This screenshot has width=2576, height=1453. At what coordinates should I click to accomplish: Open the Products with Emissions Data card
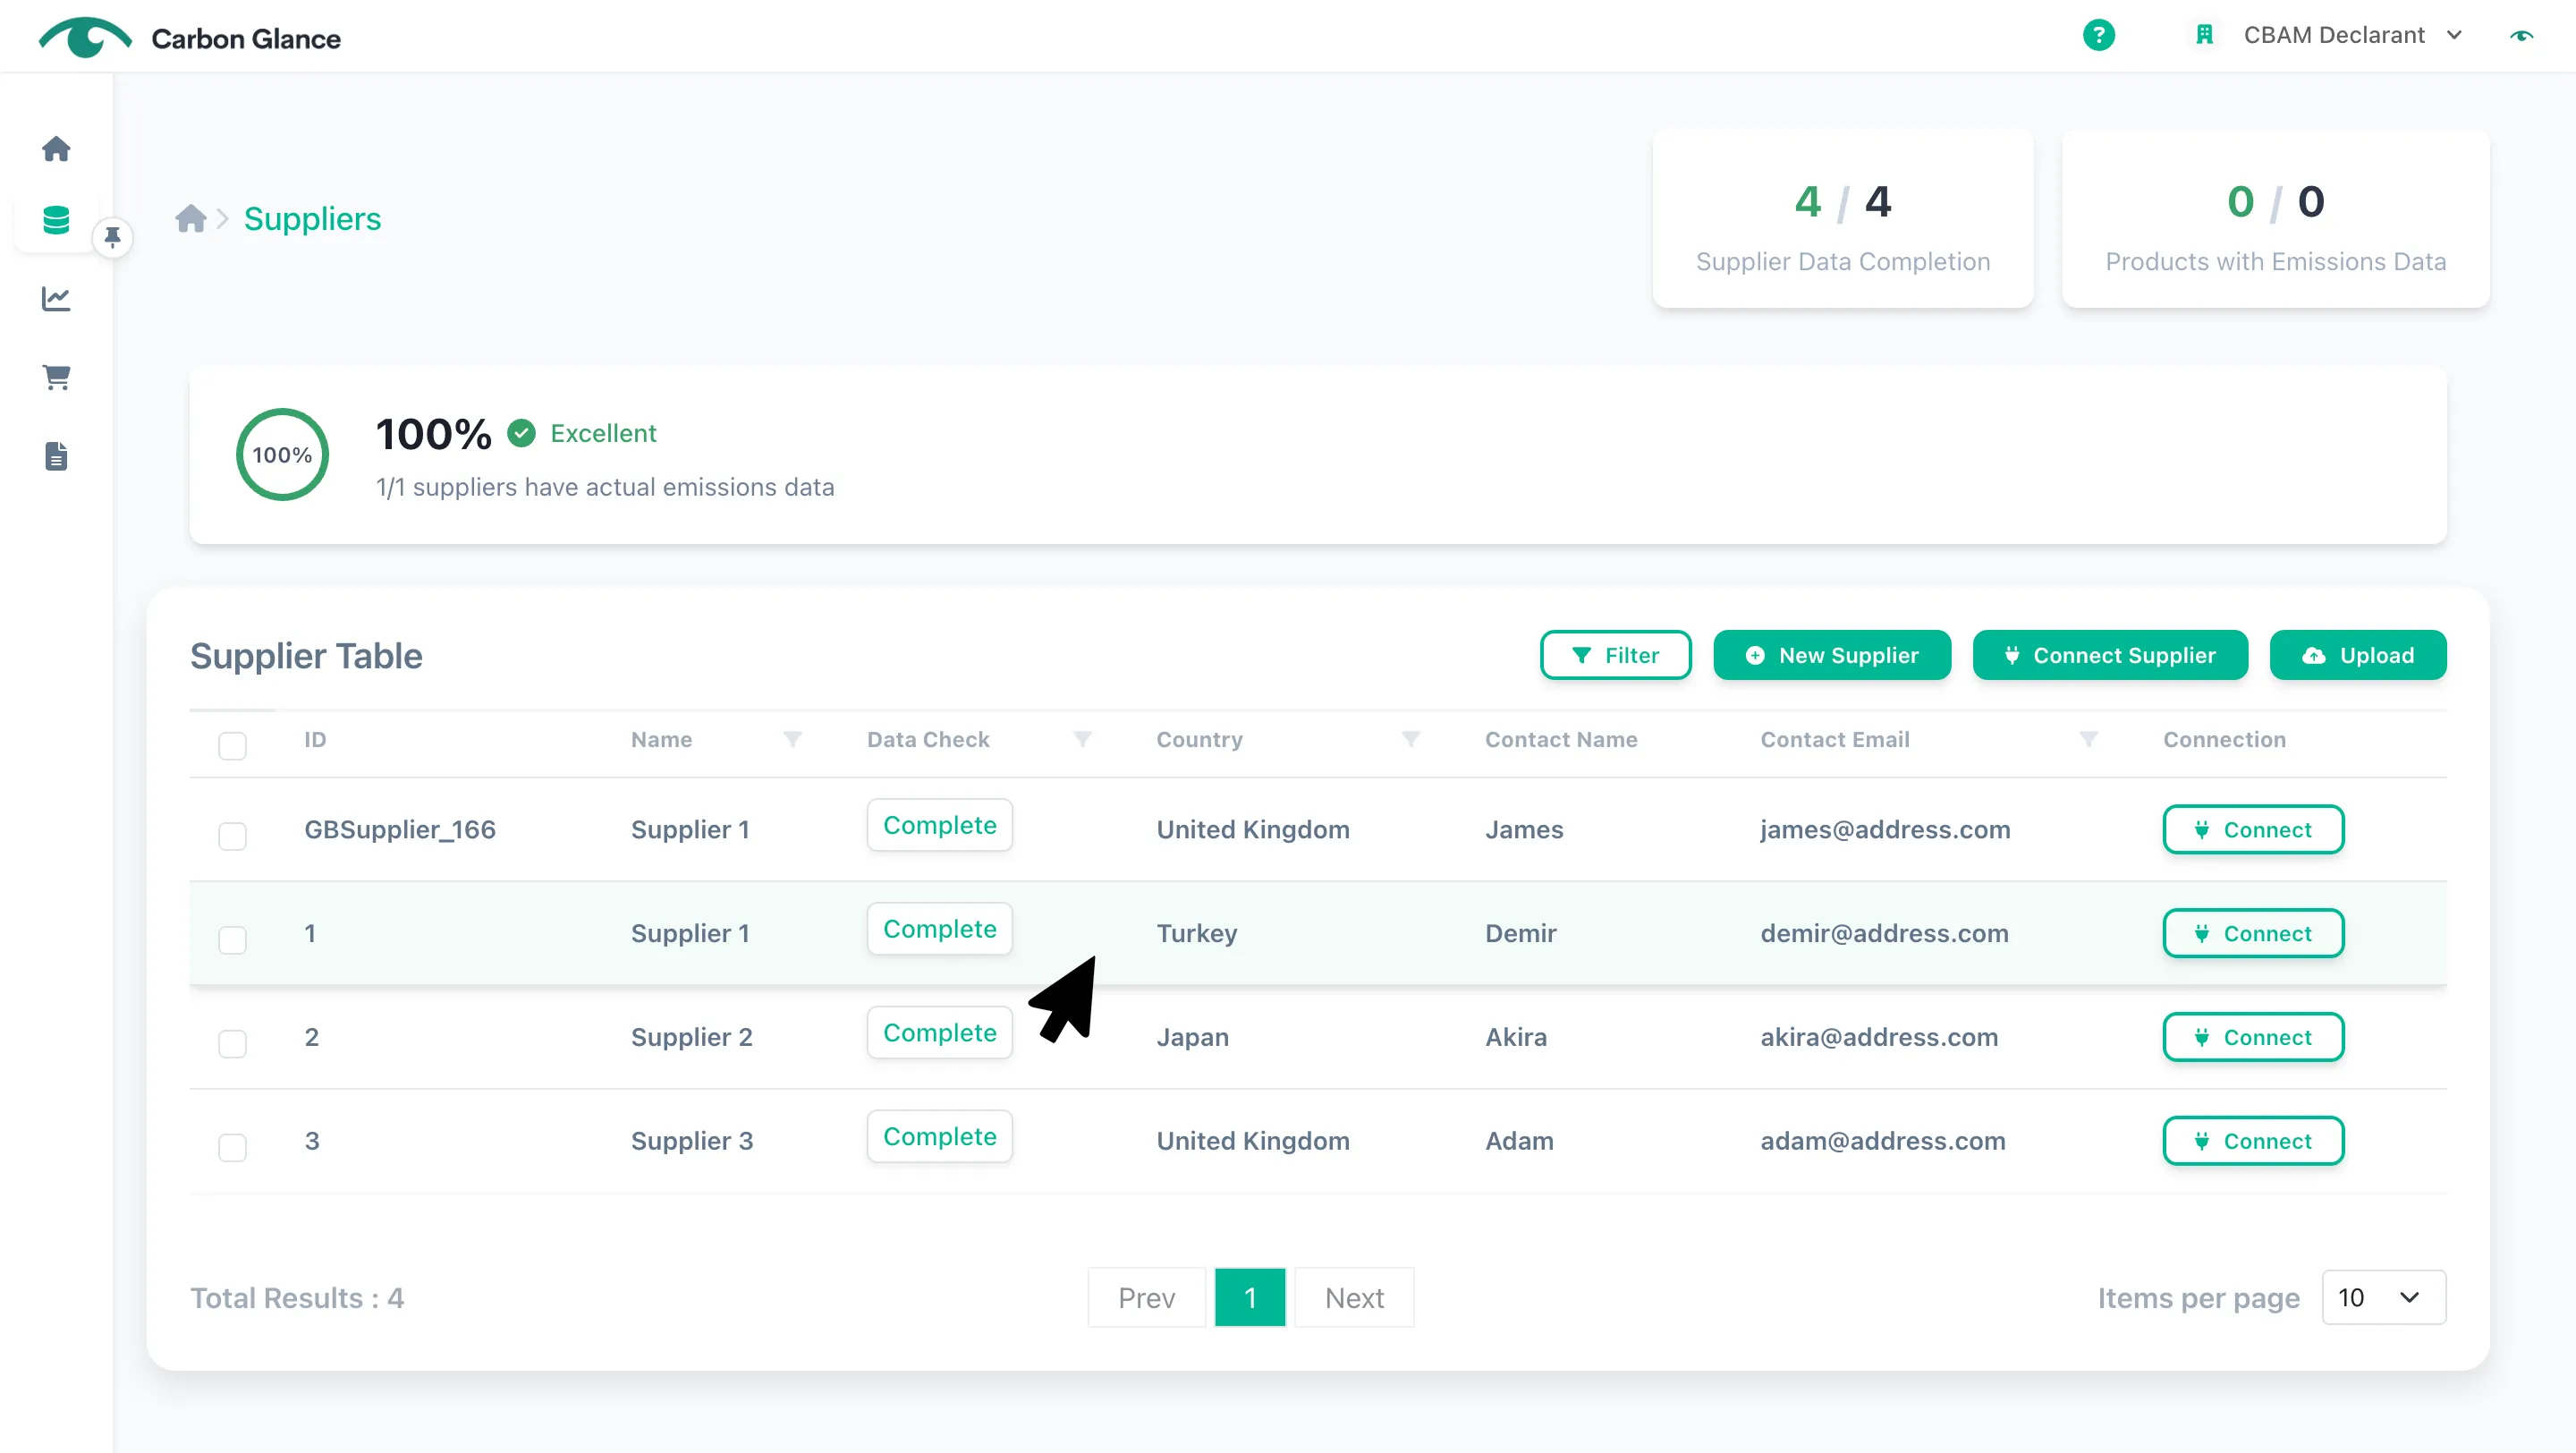(2275, 218)
